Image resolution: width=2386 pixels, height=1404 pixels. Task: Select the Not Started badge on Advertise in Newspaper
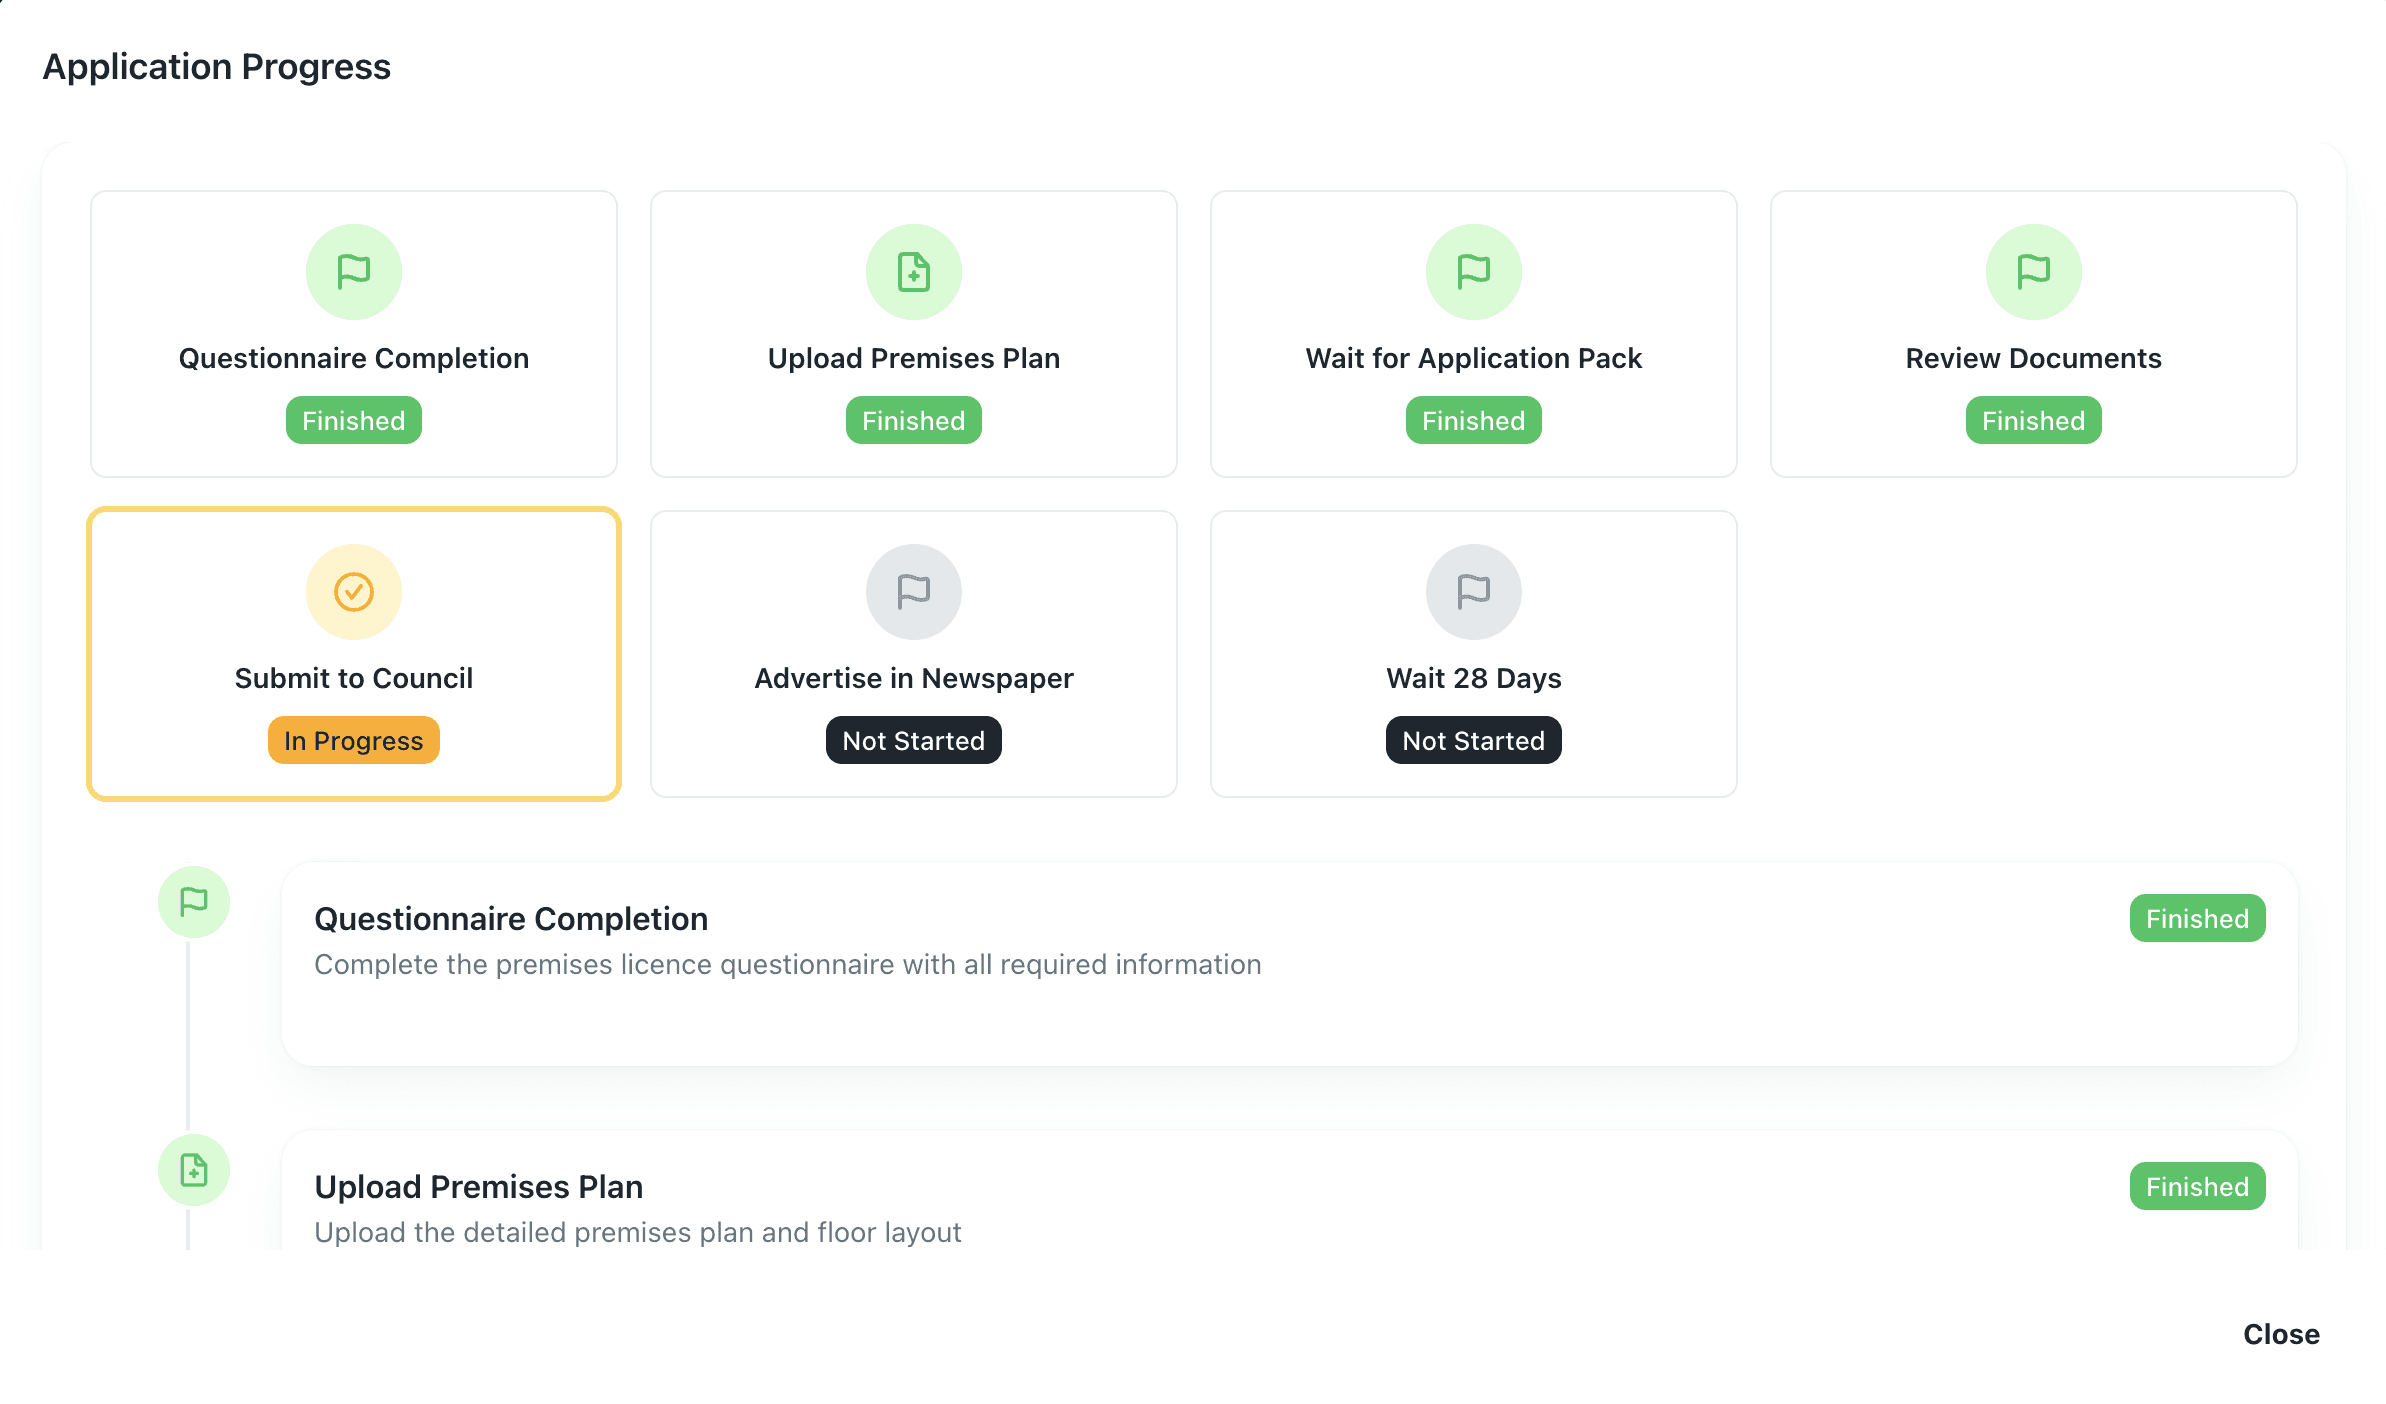point(913,740)
